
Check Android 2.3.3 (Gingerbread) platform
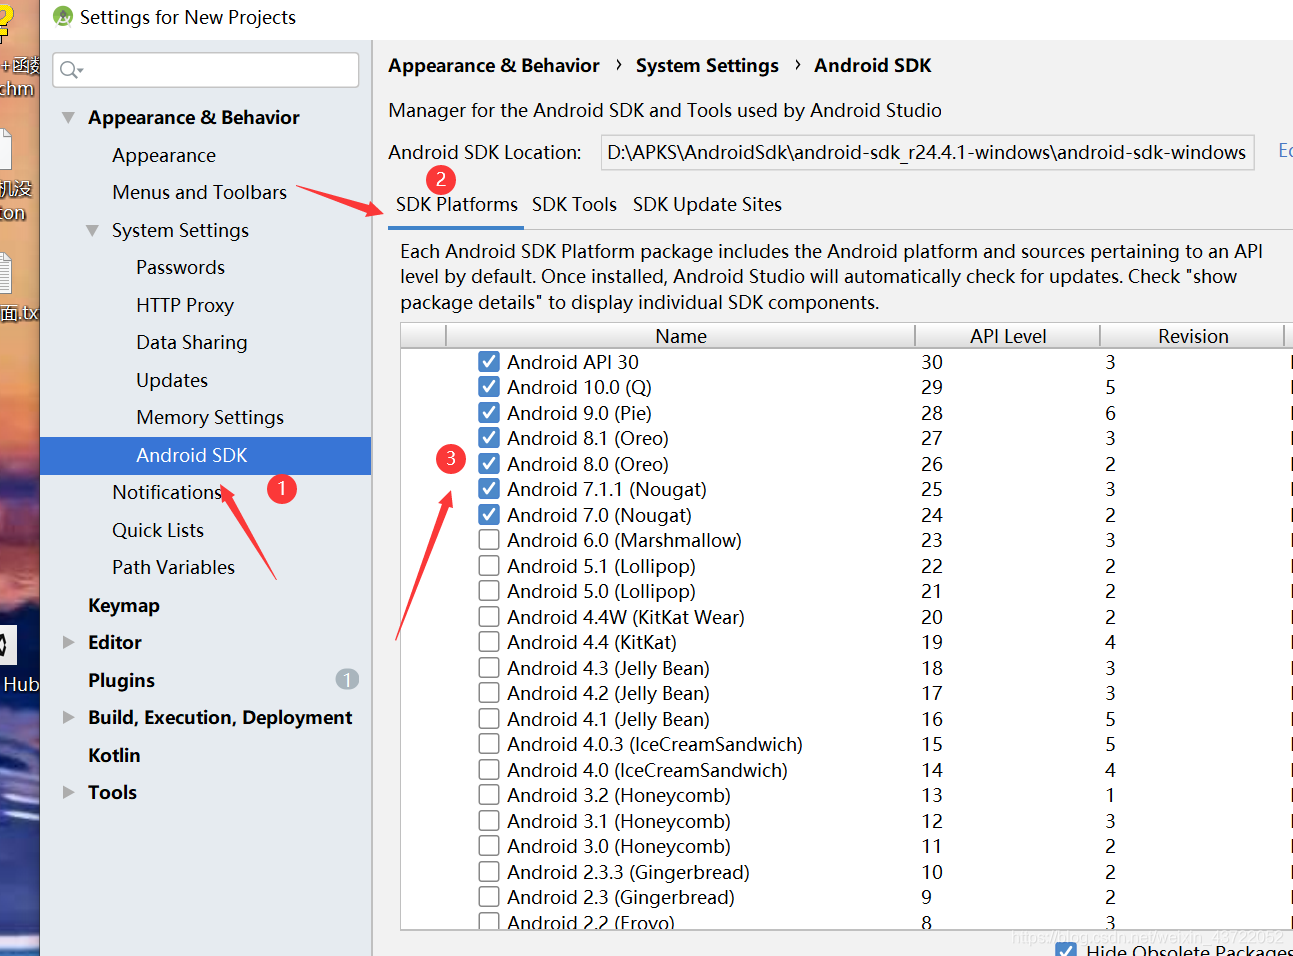pyautogui.click(x=489, y=872)
